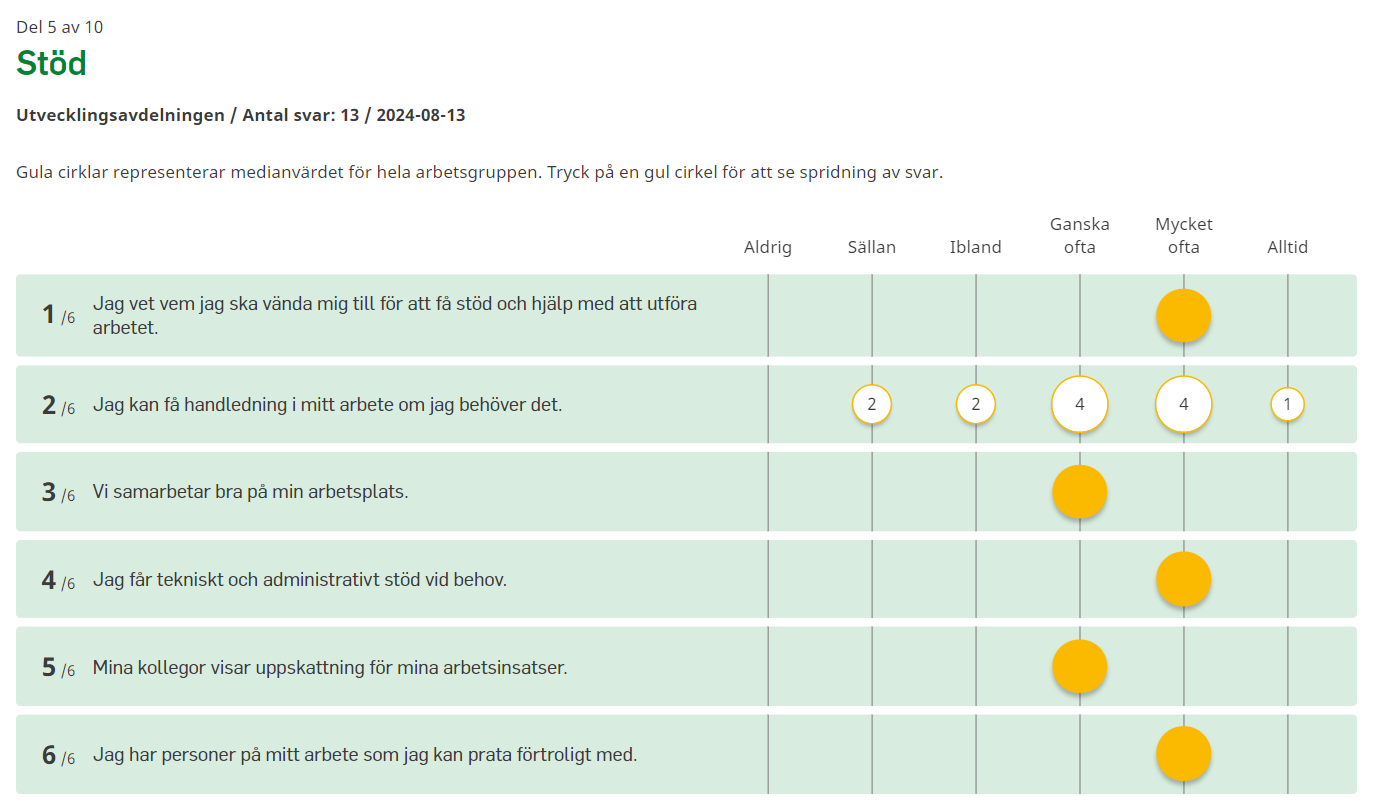Click the small circle with 1 under Alltid

1287,405
